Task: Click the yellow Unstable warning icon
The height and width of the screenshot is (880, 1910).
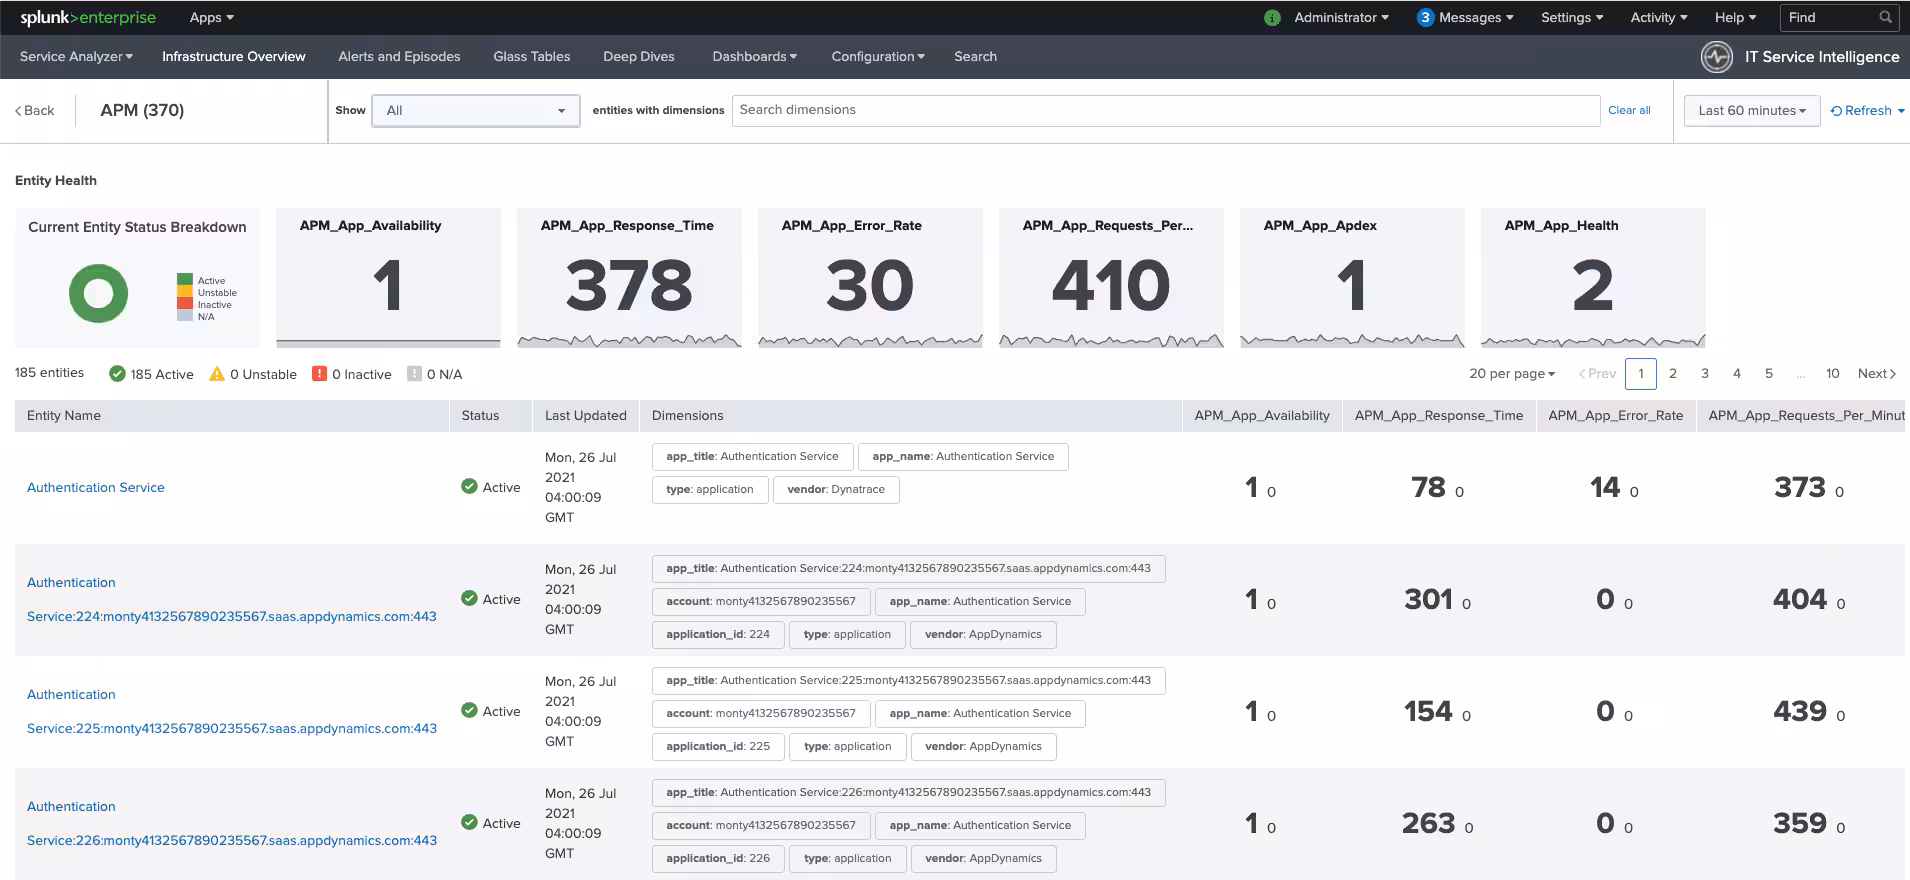Action: [x=217, y=374]
